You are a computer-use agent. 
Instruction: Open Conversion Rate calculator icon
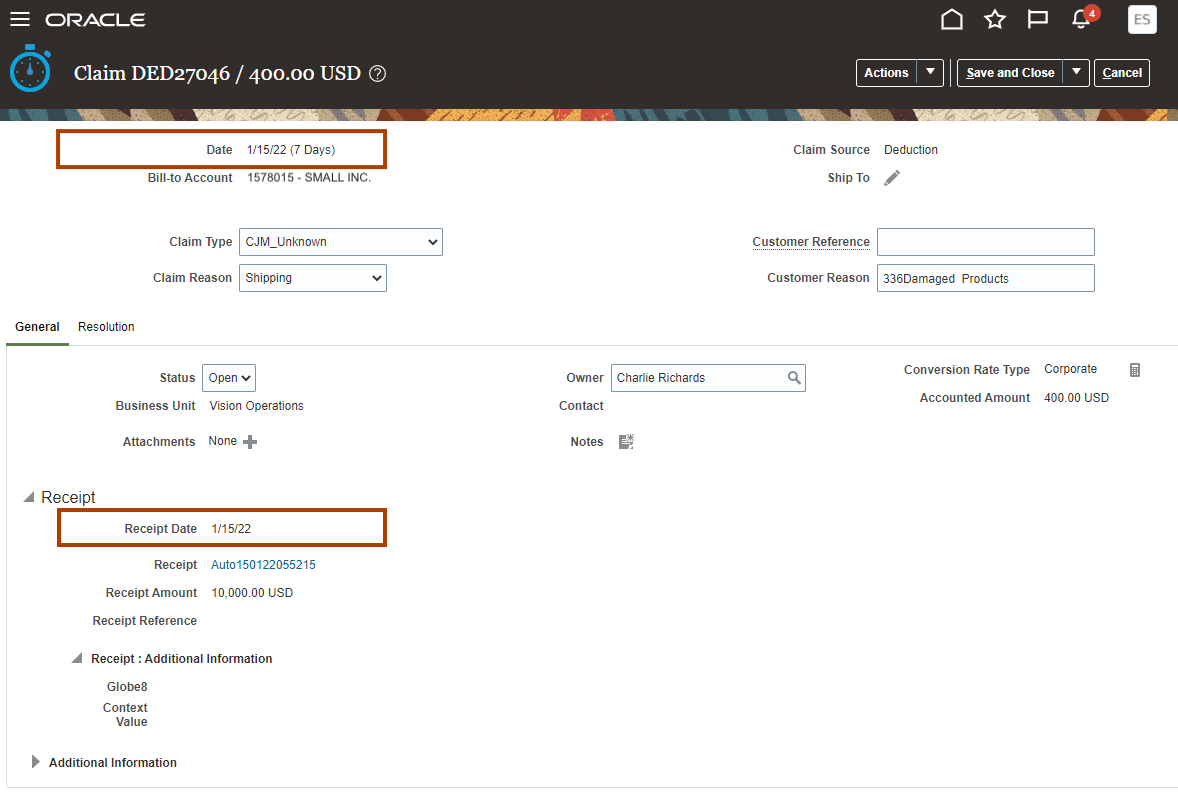(1135, 370)
